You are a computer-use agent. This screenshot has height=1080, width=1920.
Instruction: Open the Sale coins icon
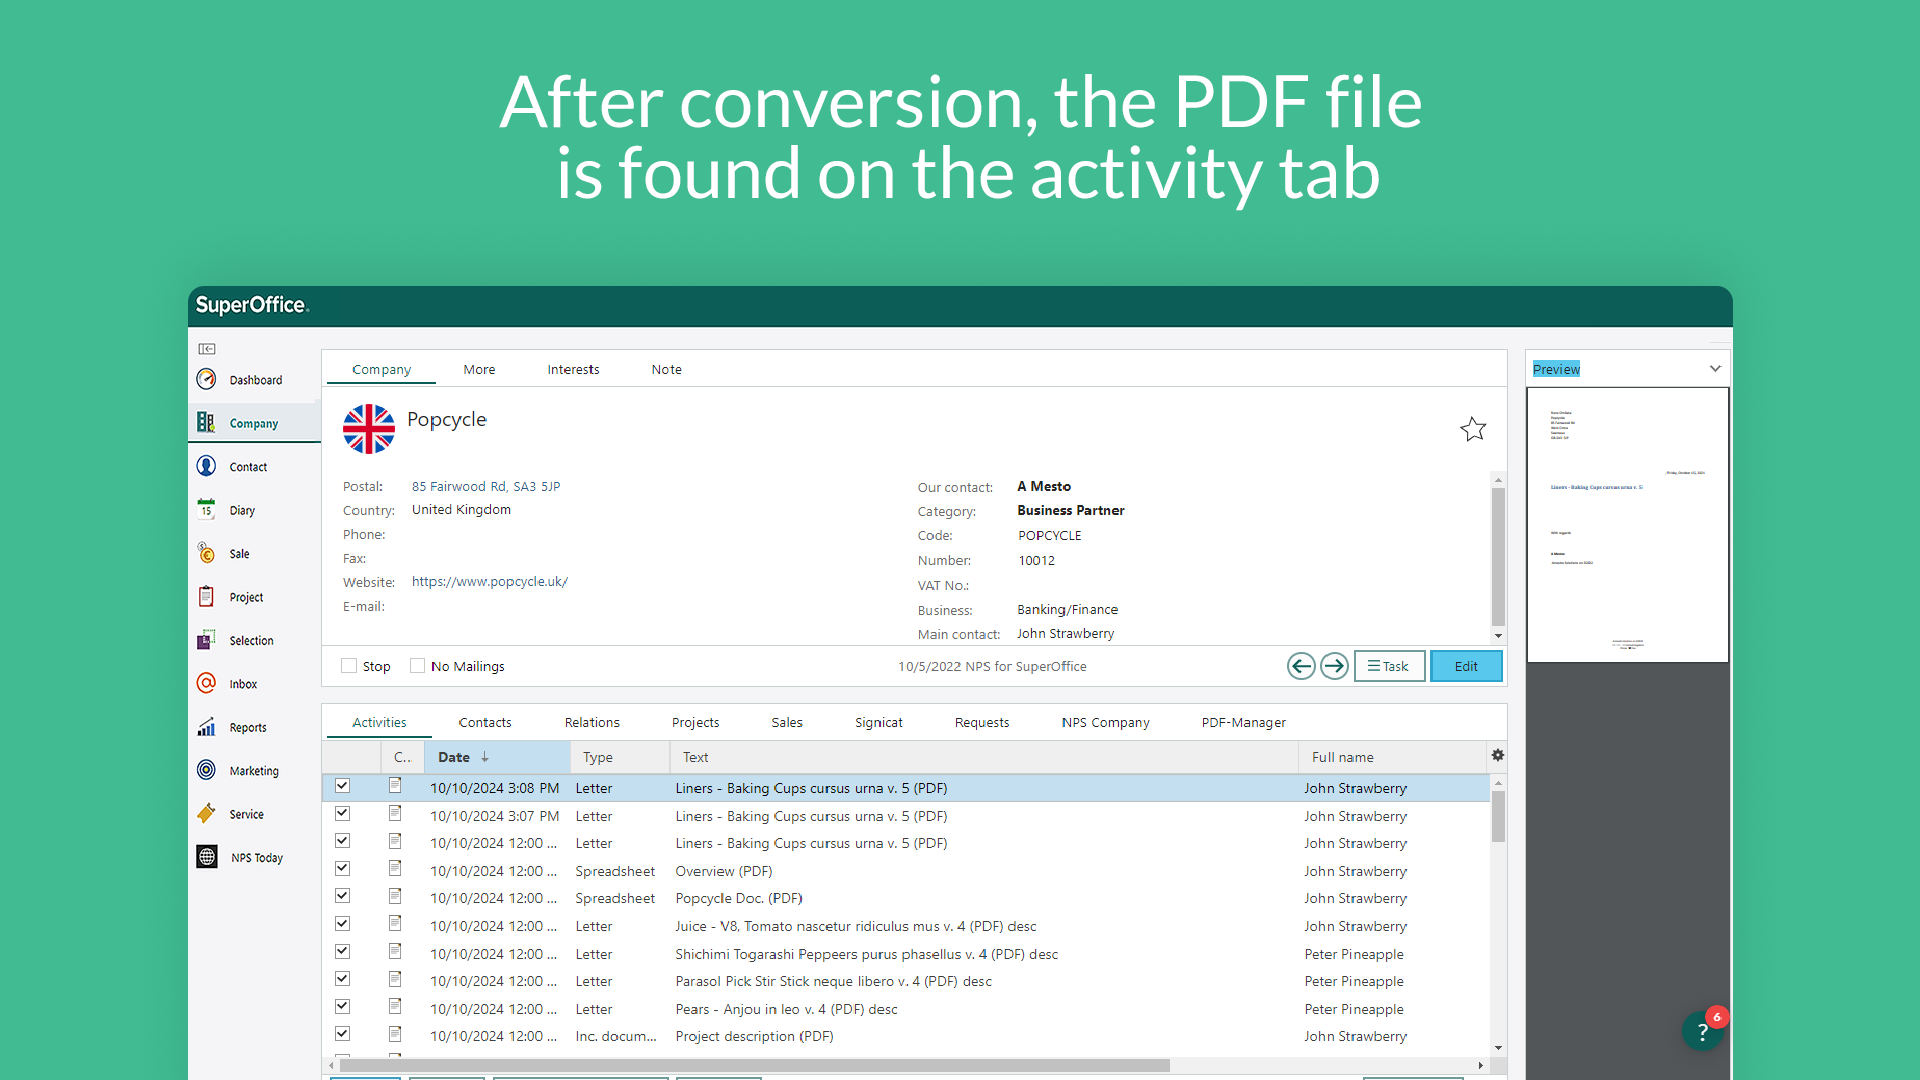(x=206, y=553)
